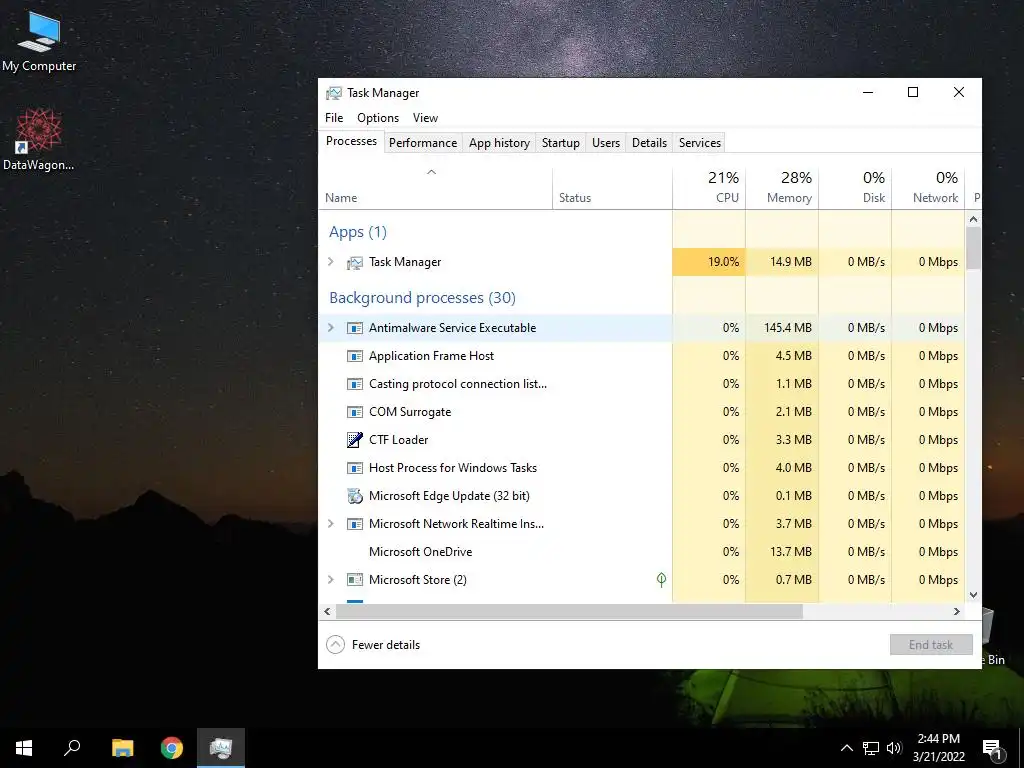Click the End task button

(931, 645)
